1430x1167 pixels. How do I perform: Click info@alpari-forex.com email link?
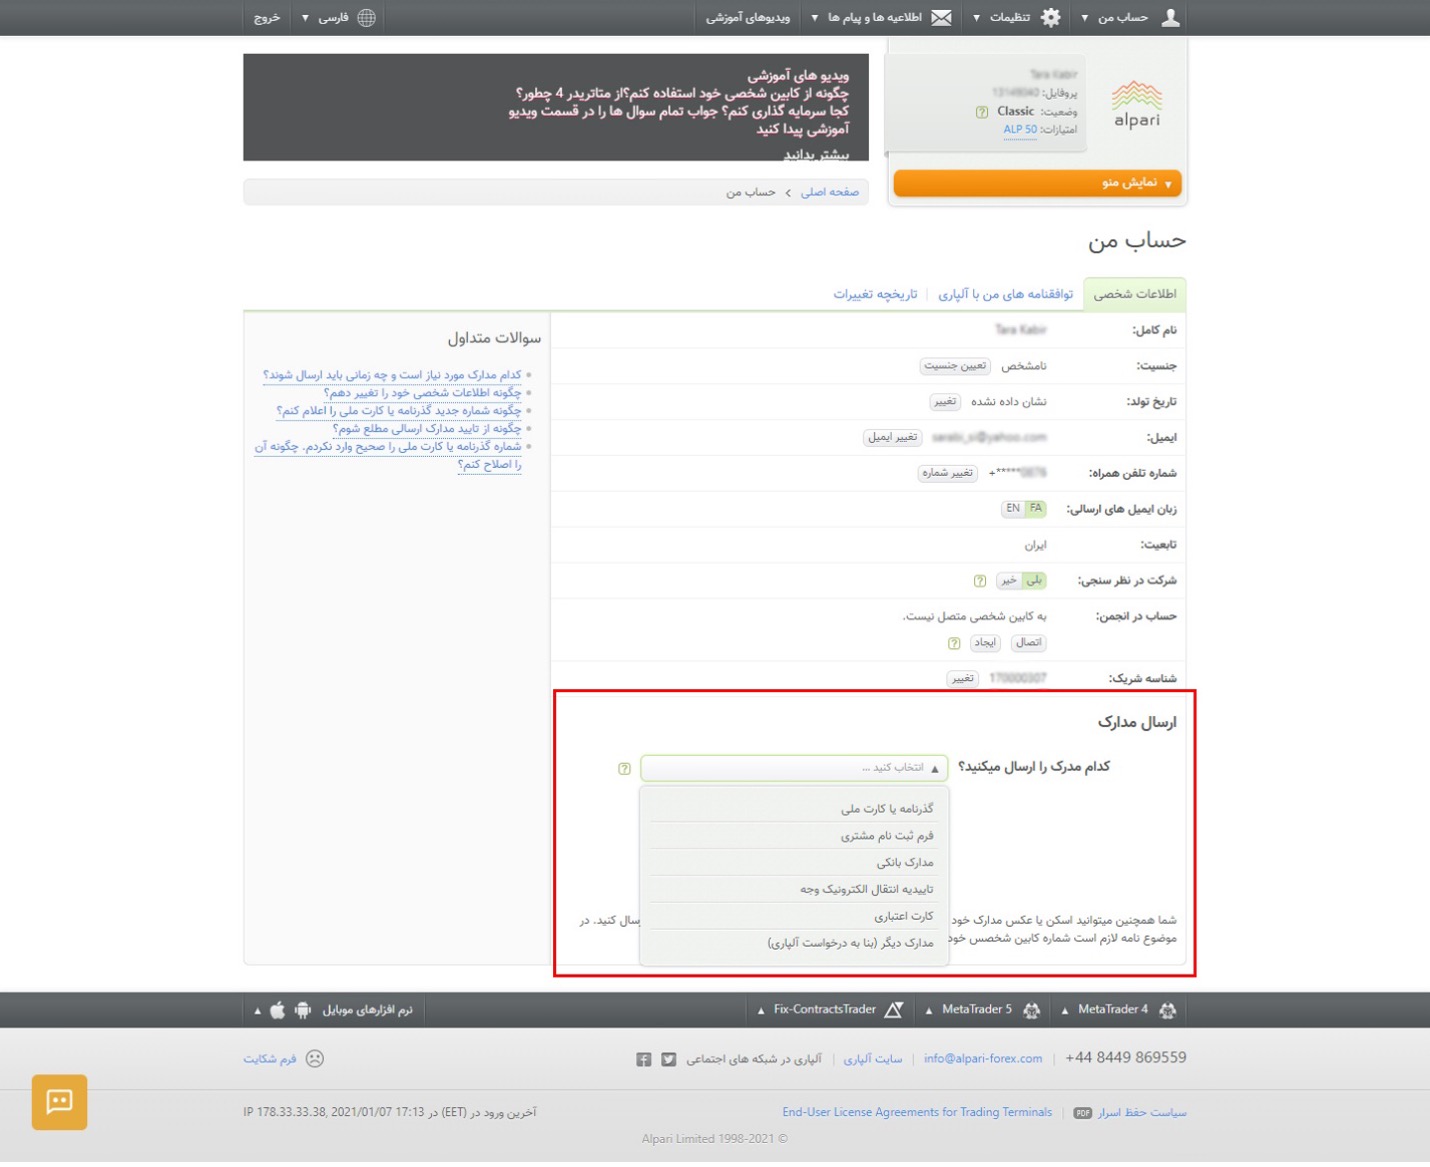pyautogui.click(x=983, y=1059)
